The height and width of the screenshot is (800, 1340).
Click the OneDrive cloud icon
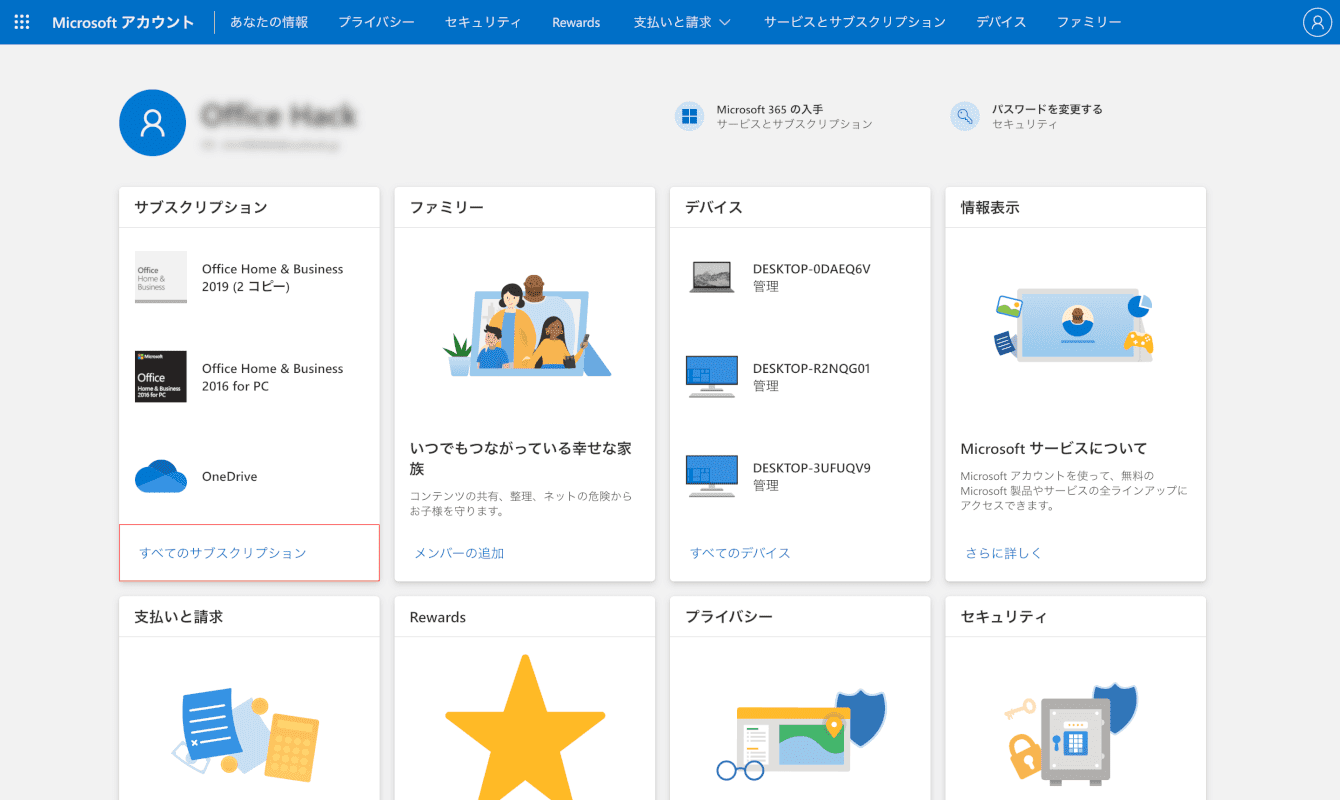[x=161, y=476]
